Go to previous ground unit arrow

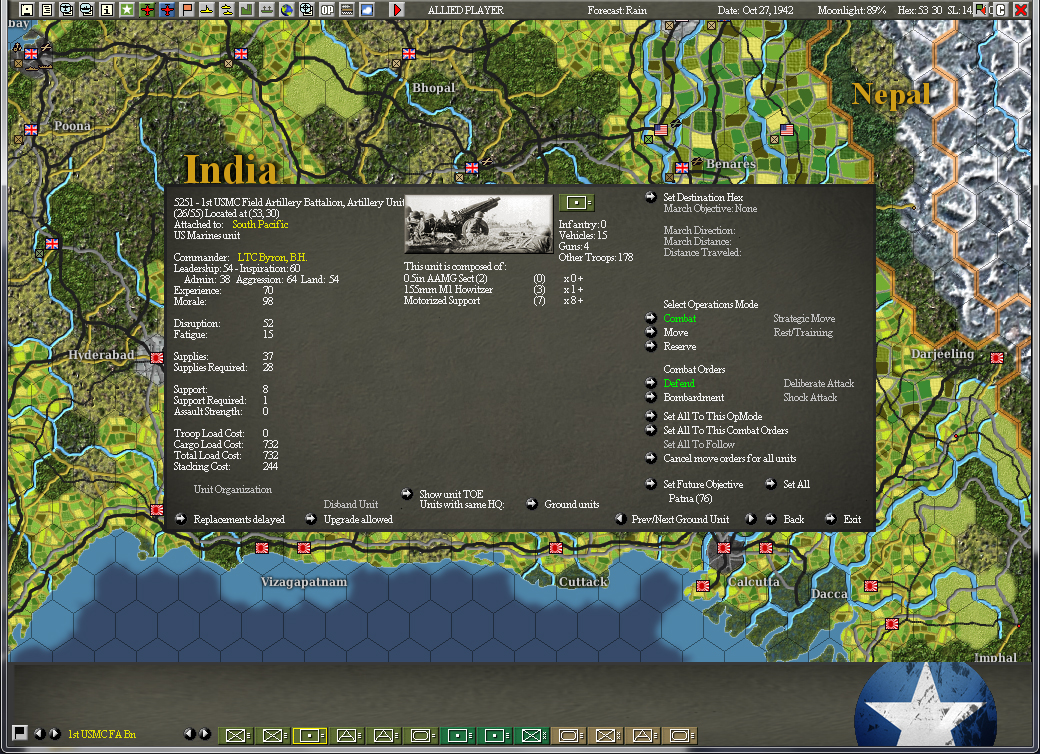(x=620, y=519)
